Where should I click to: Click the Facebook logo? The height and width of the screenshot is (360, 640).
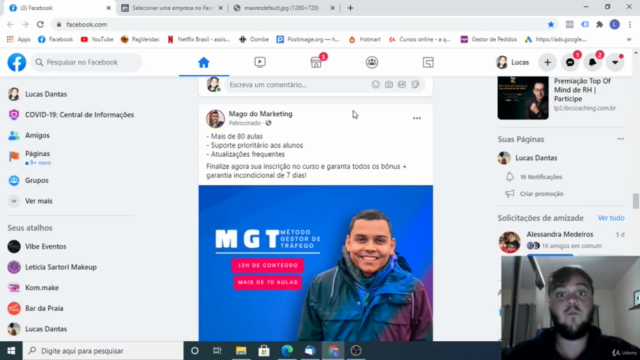coord(17,62)
